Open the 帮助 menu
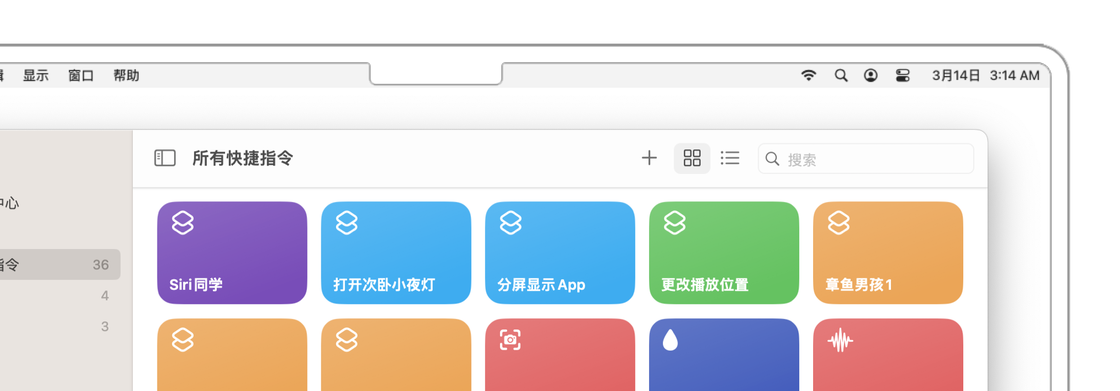Viewport: 1120px width, 391px height. [126, 75]
